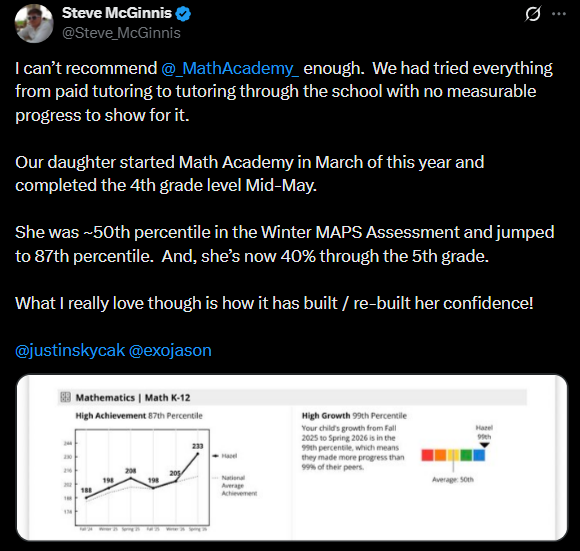Click the blue verified badge
The image size is (580, 551).
click(x=183, y=14)
